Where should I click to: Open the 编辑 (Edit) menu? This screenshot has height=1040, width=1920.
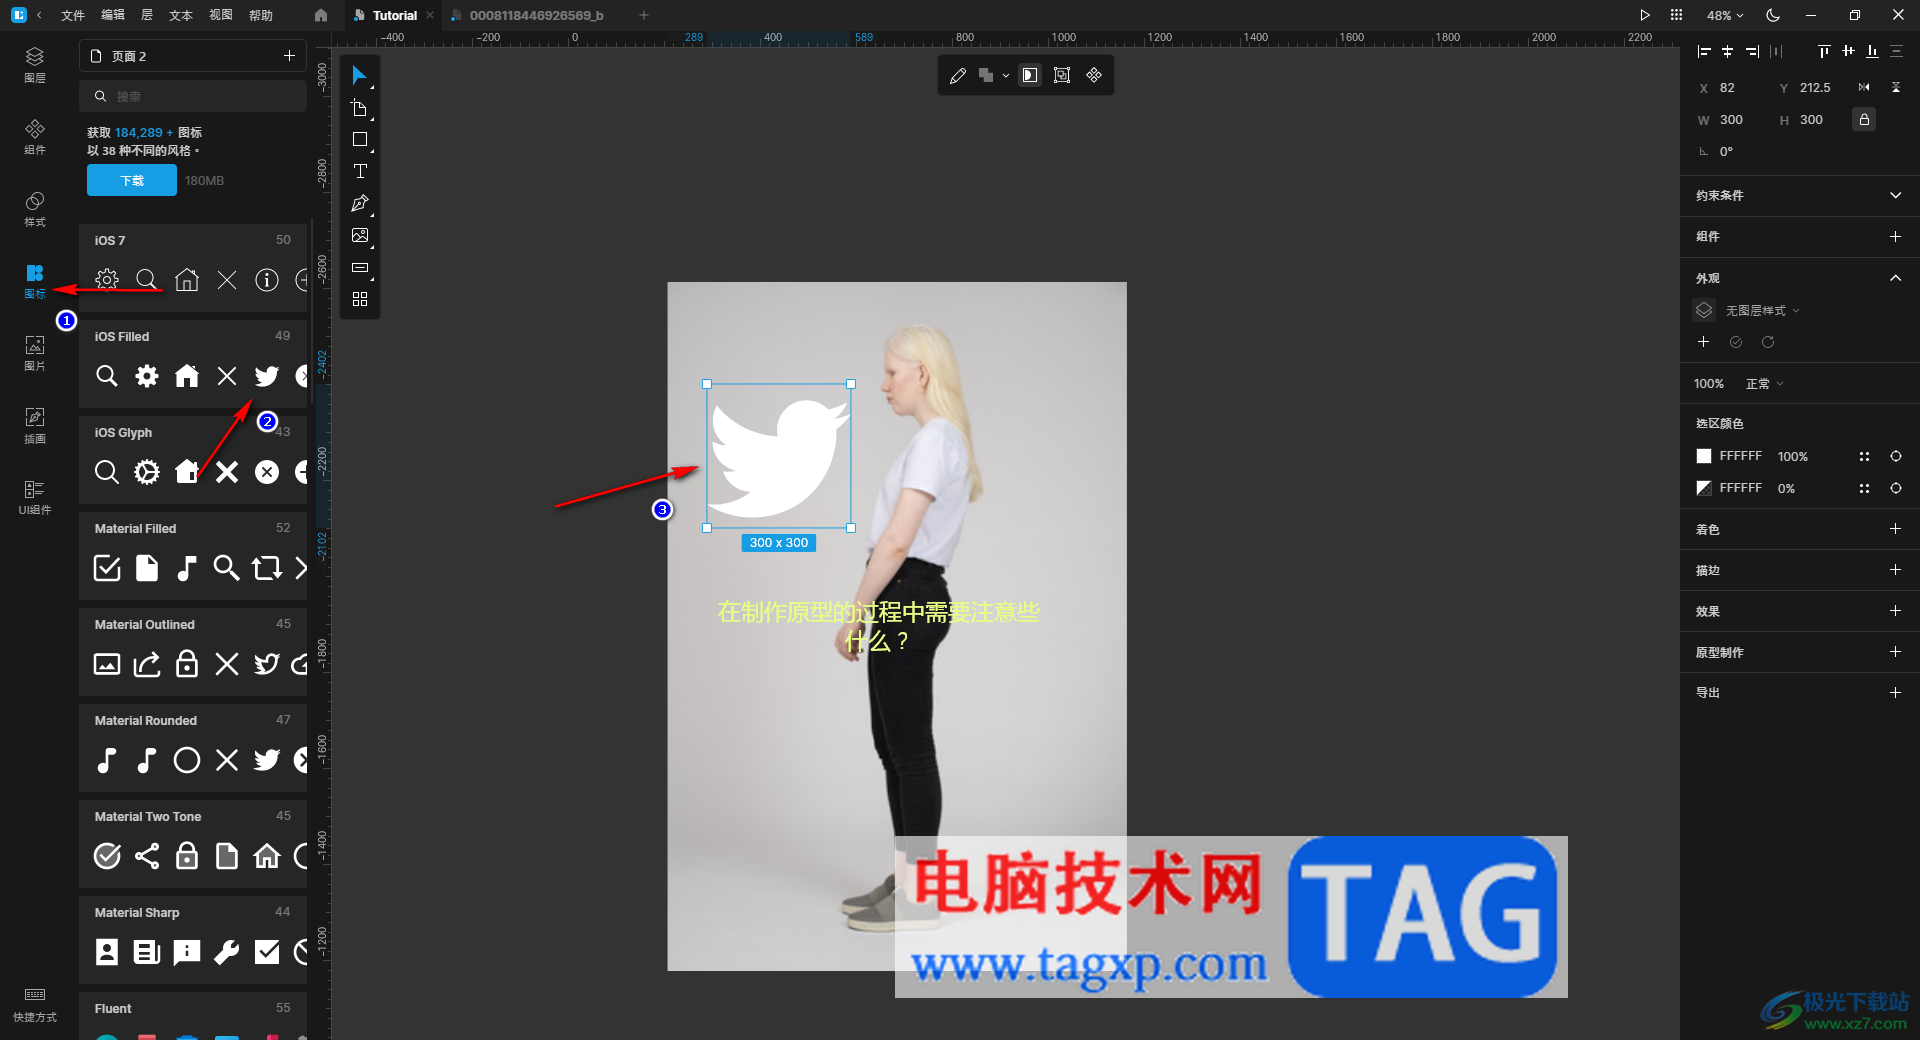(113, 15)
